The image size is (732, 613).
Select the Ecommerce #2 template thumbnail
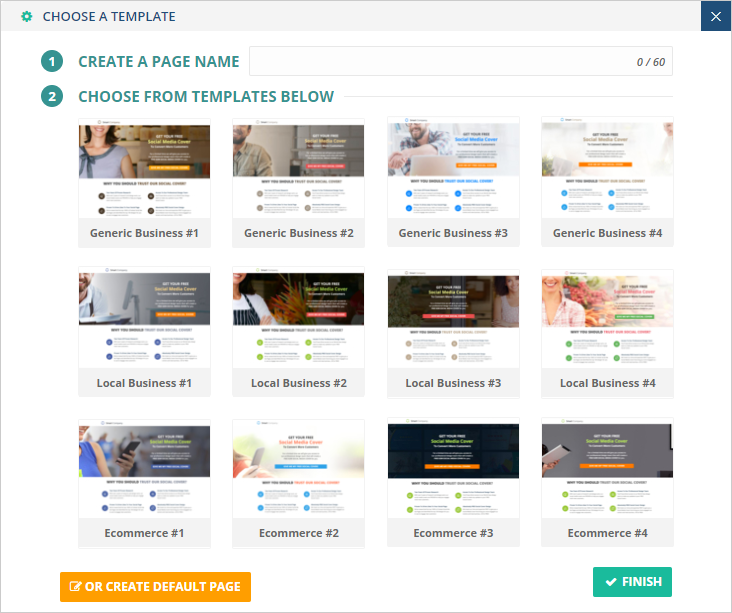[299, 469]
